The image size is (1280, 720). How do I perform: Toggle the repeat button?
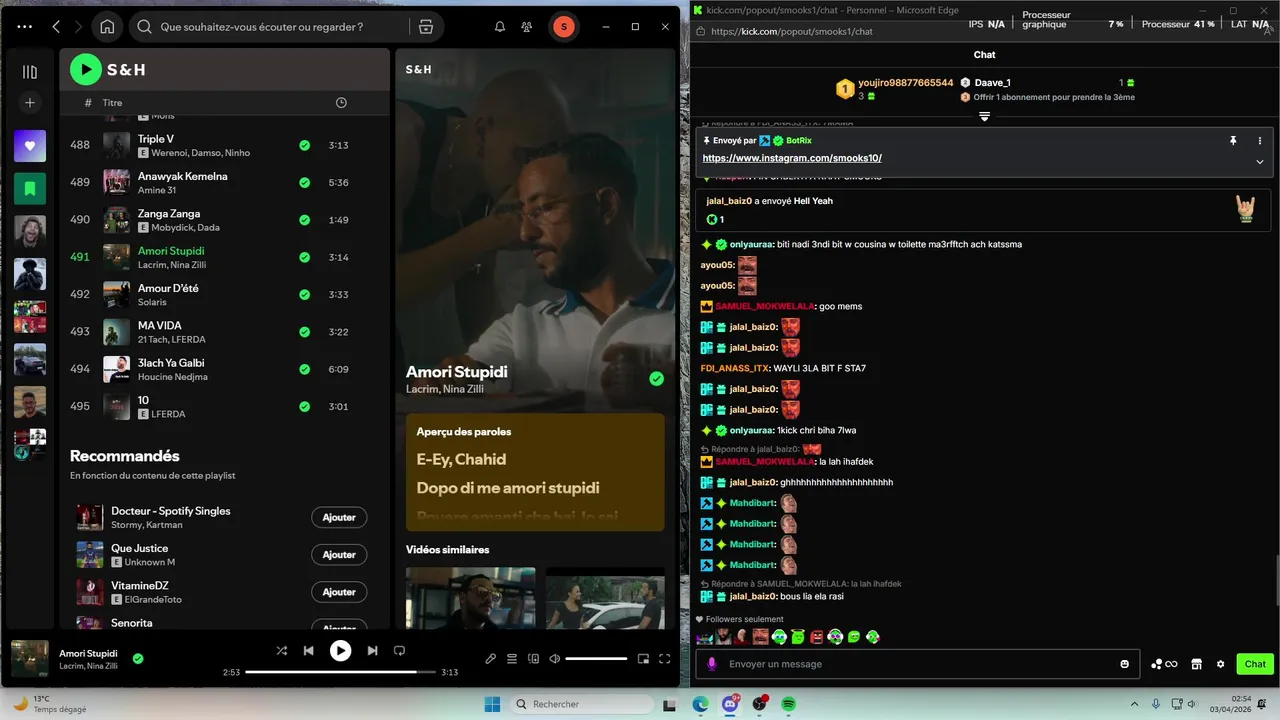click(x=399, y=650)
